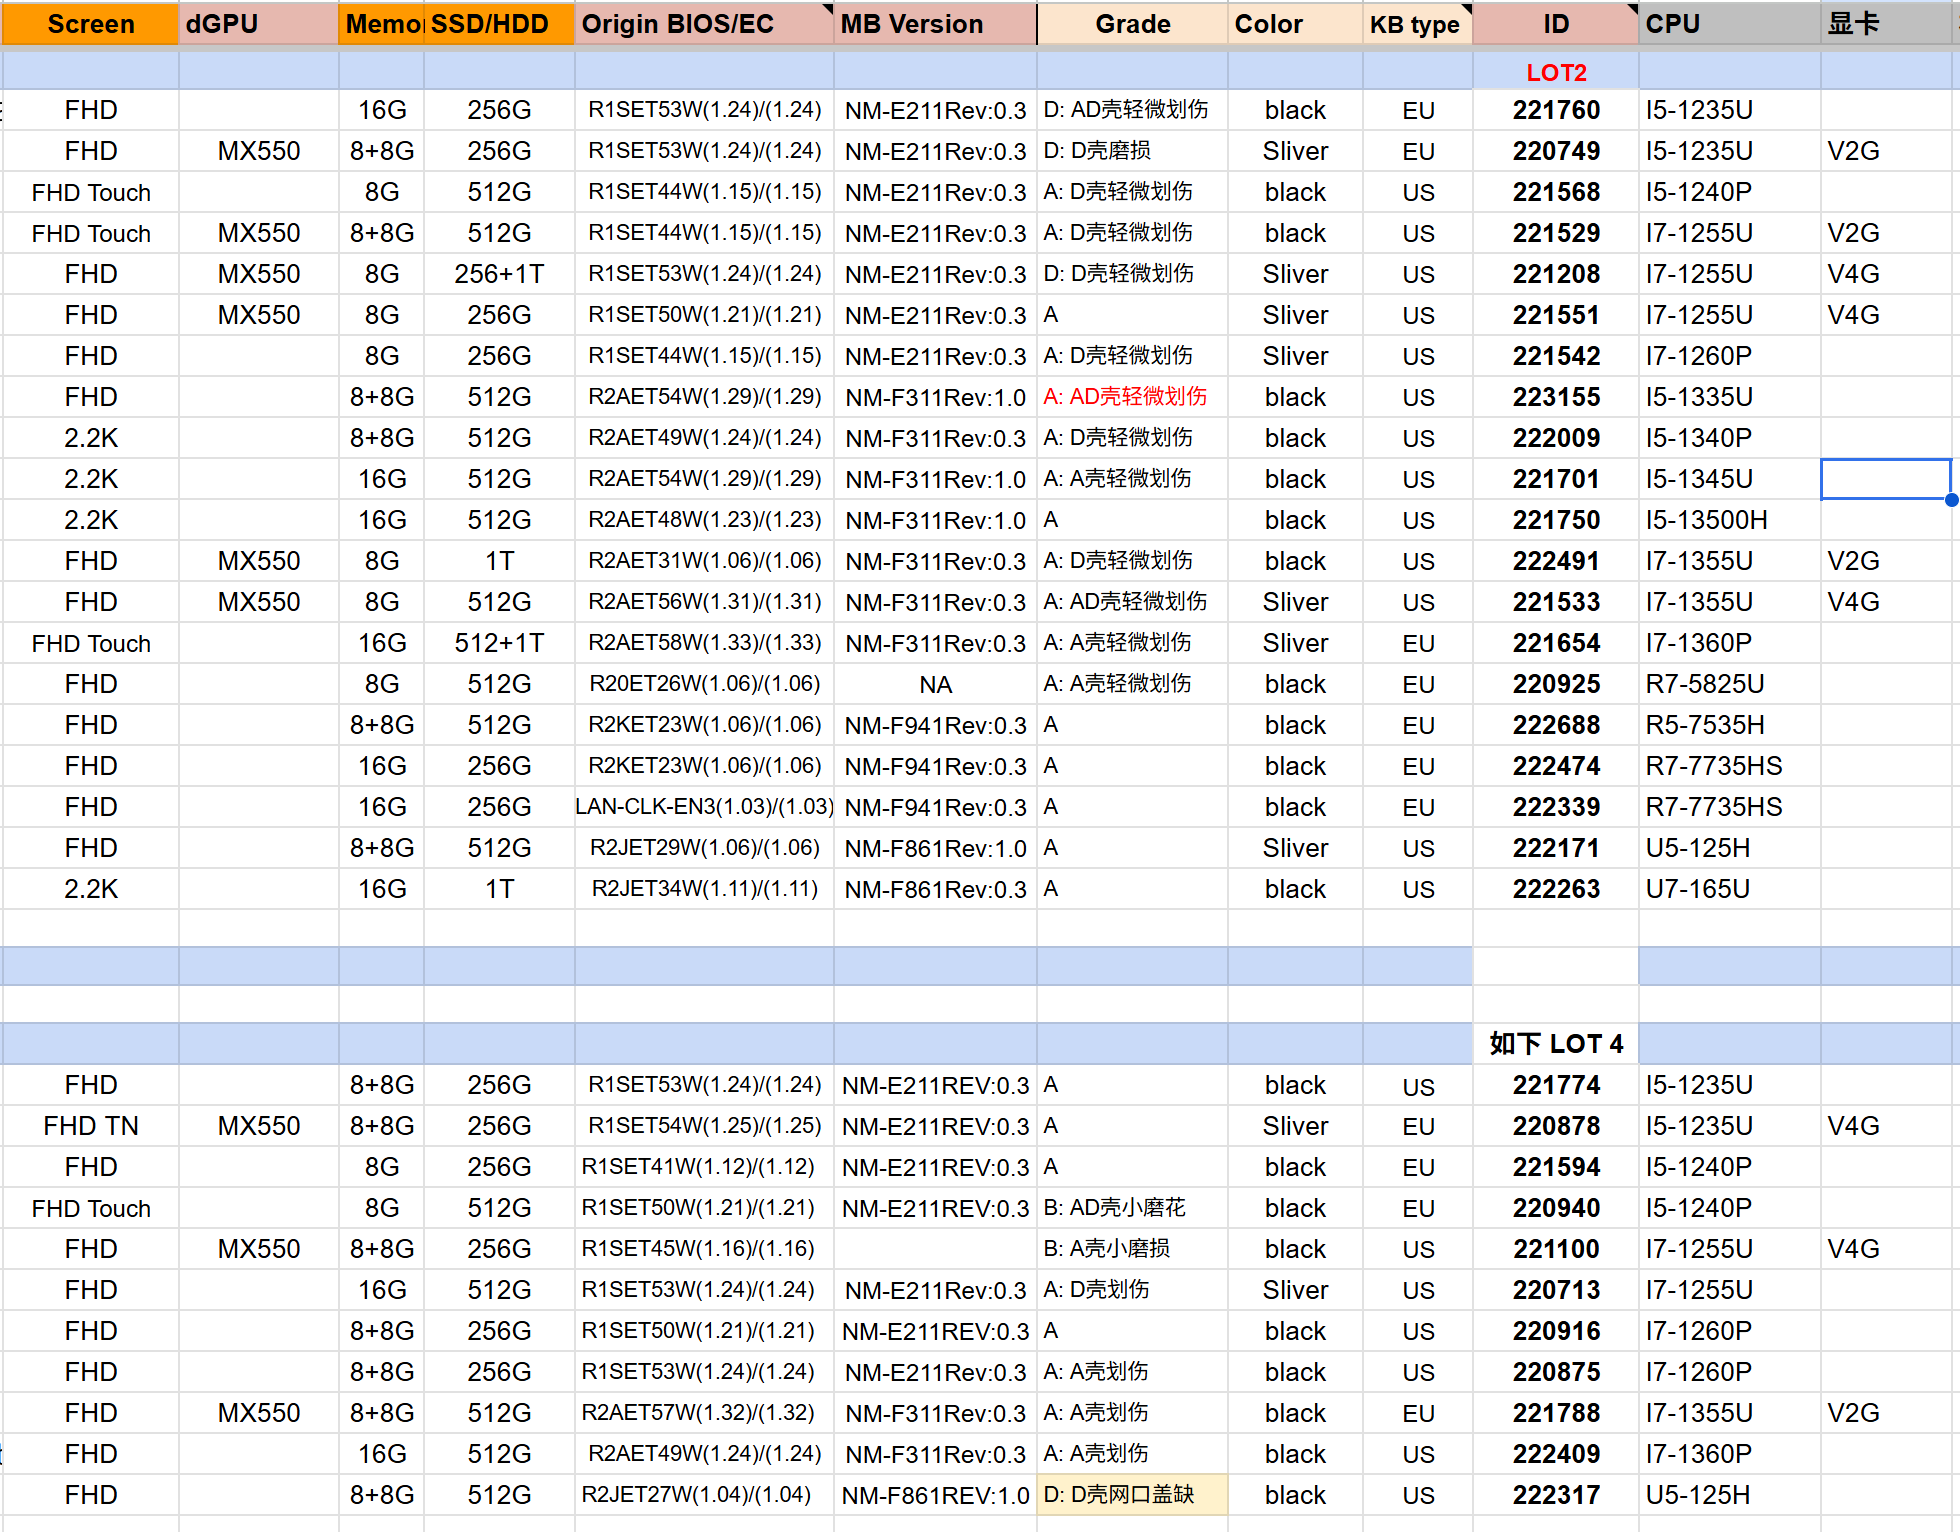This screenshot has width=1960, height=1532.
Task: Select the CPU header cell
Action: pyautogui.click(x=1729, y=24)
